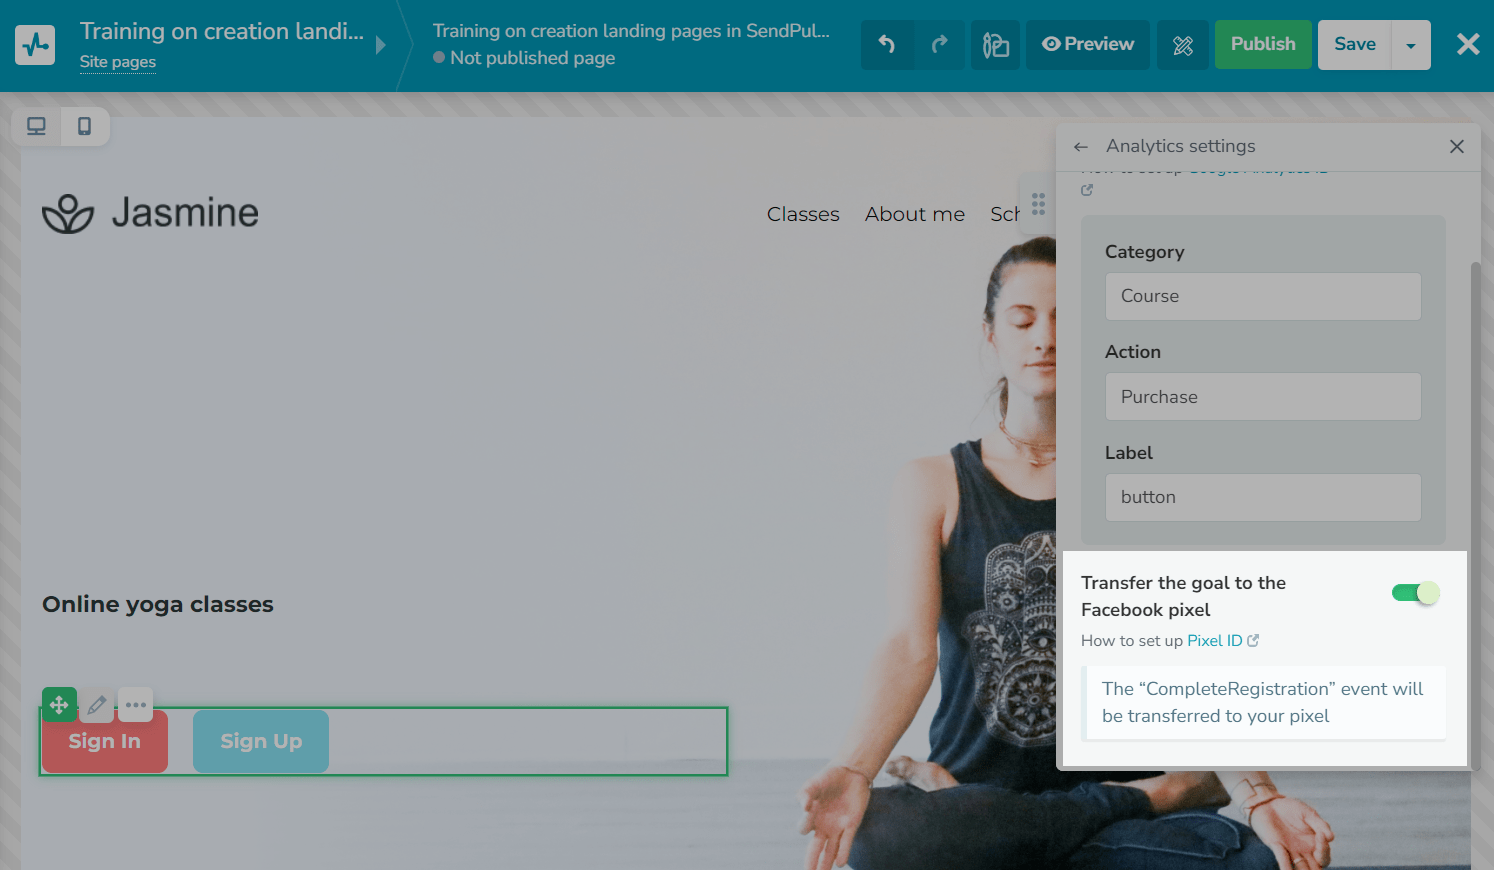
Task: Expand the Save dropdown arrow
Action: click(1410, 45)
